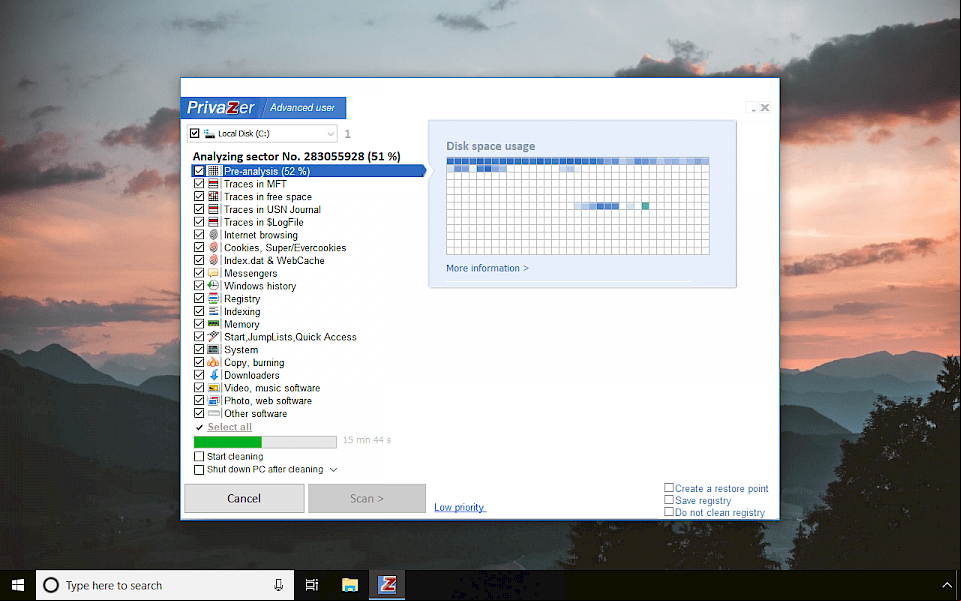Uncheck the Memory checkbox
This screenshot has width=961, height=601.
[199, 324]
